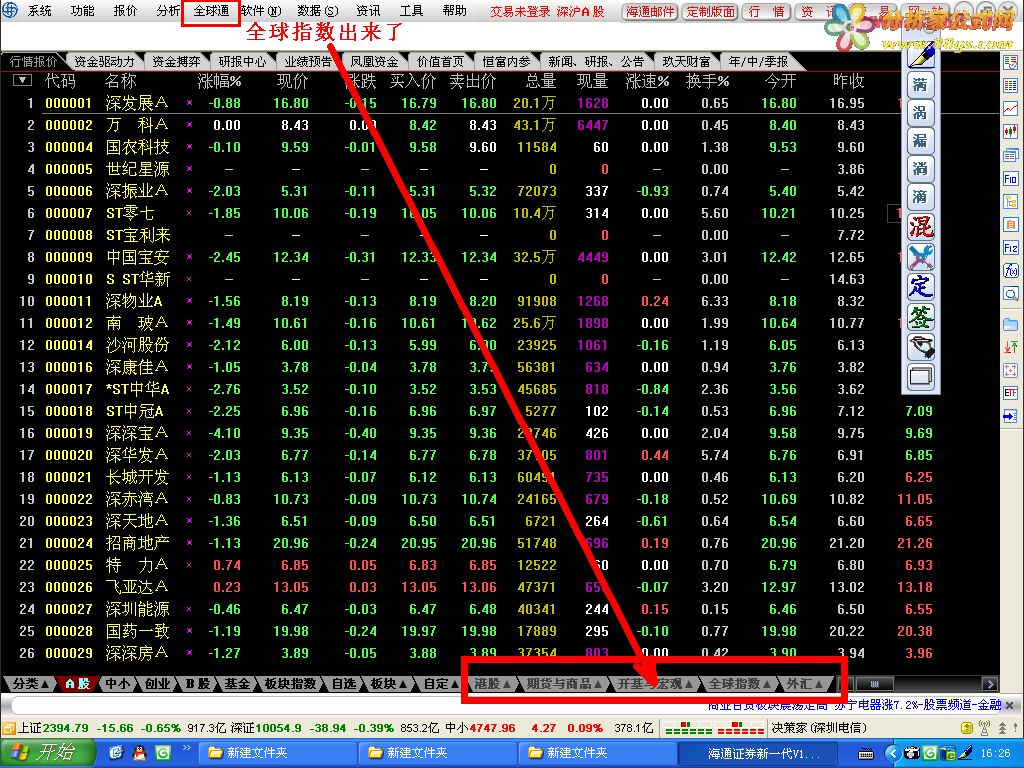Click the 滴 button in floating toolbar
This screenshot has width=1024, height=768.
[921, 197]
